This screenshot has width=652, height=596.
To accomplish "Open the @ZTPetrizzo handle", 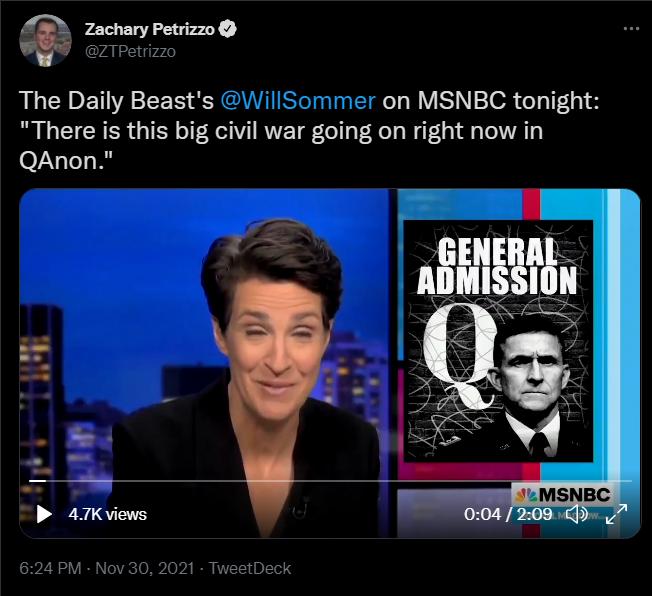I will tap(130, 52).
